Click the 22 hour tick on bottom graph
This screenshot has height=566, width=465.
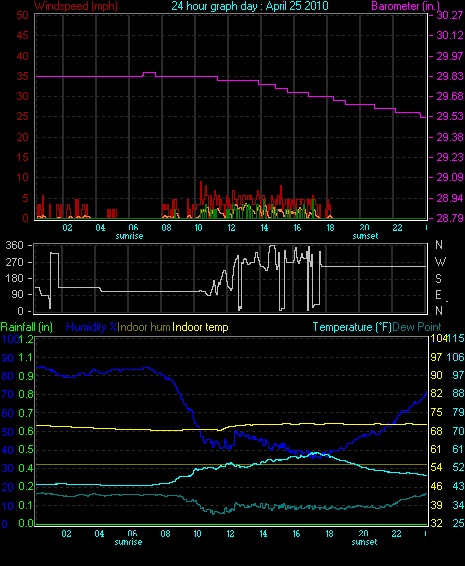point(396,534)
